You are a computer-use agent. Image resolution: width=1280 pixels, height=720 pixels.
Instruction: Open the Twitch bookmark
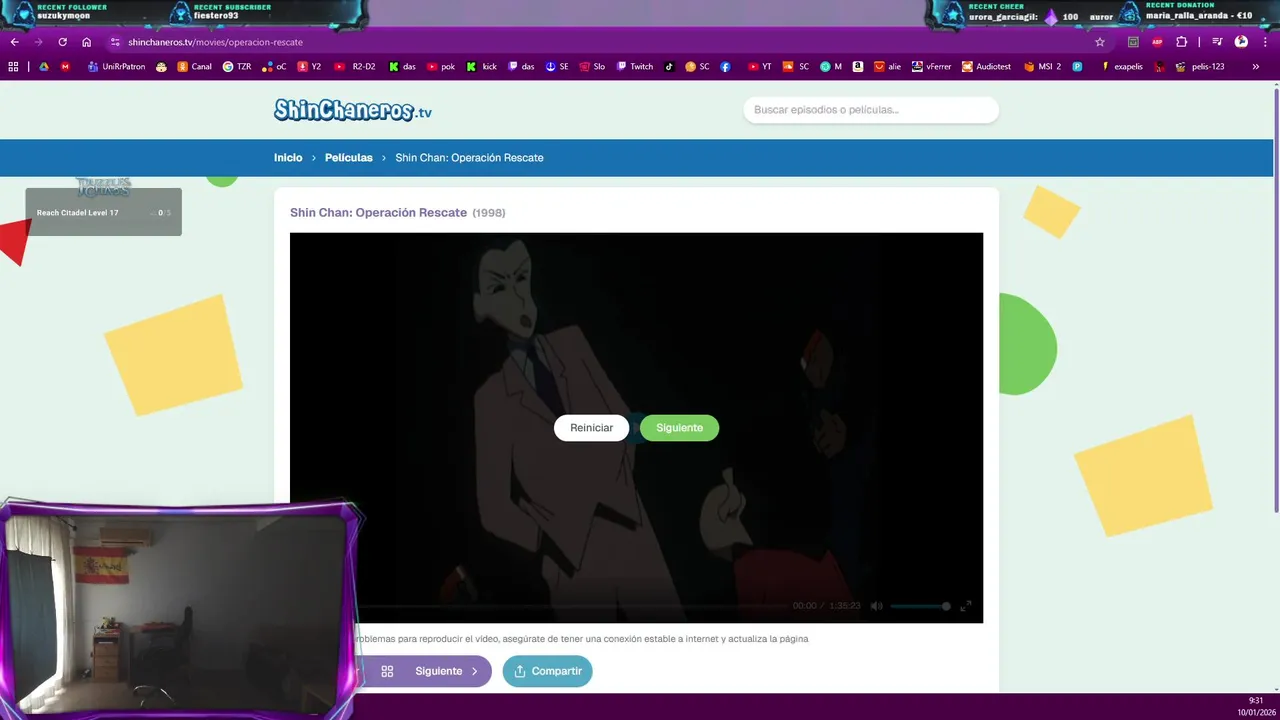[x=634, y=67]
